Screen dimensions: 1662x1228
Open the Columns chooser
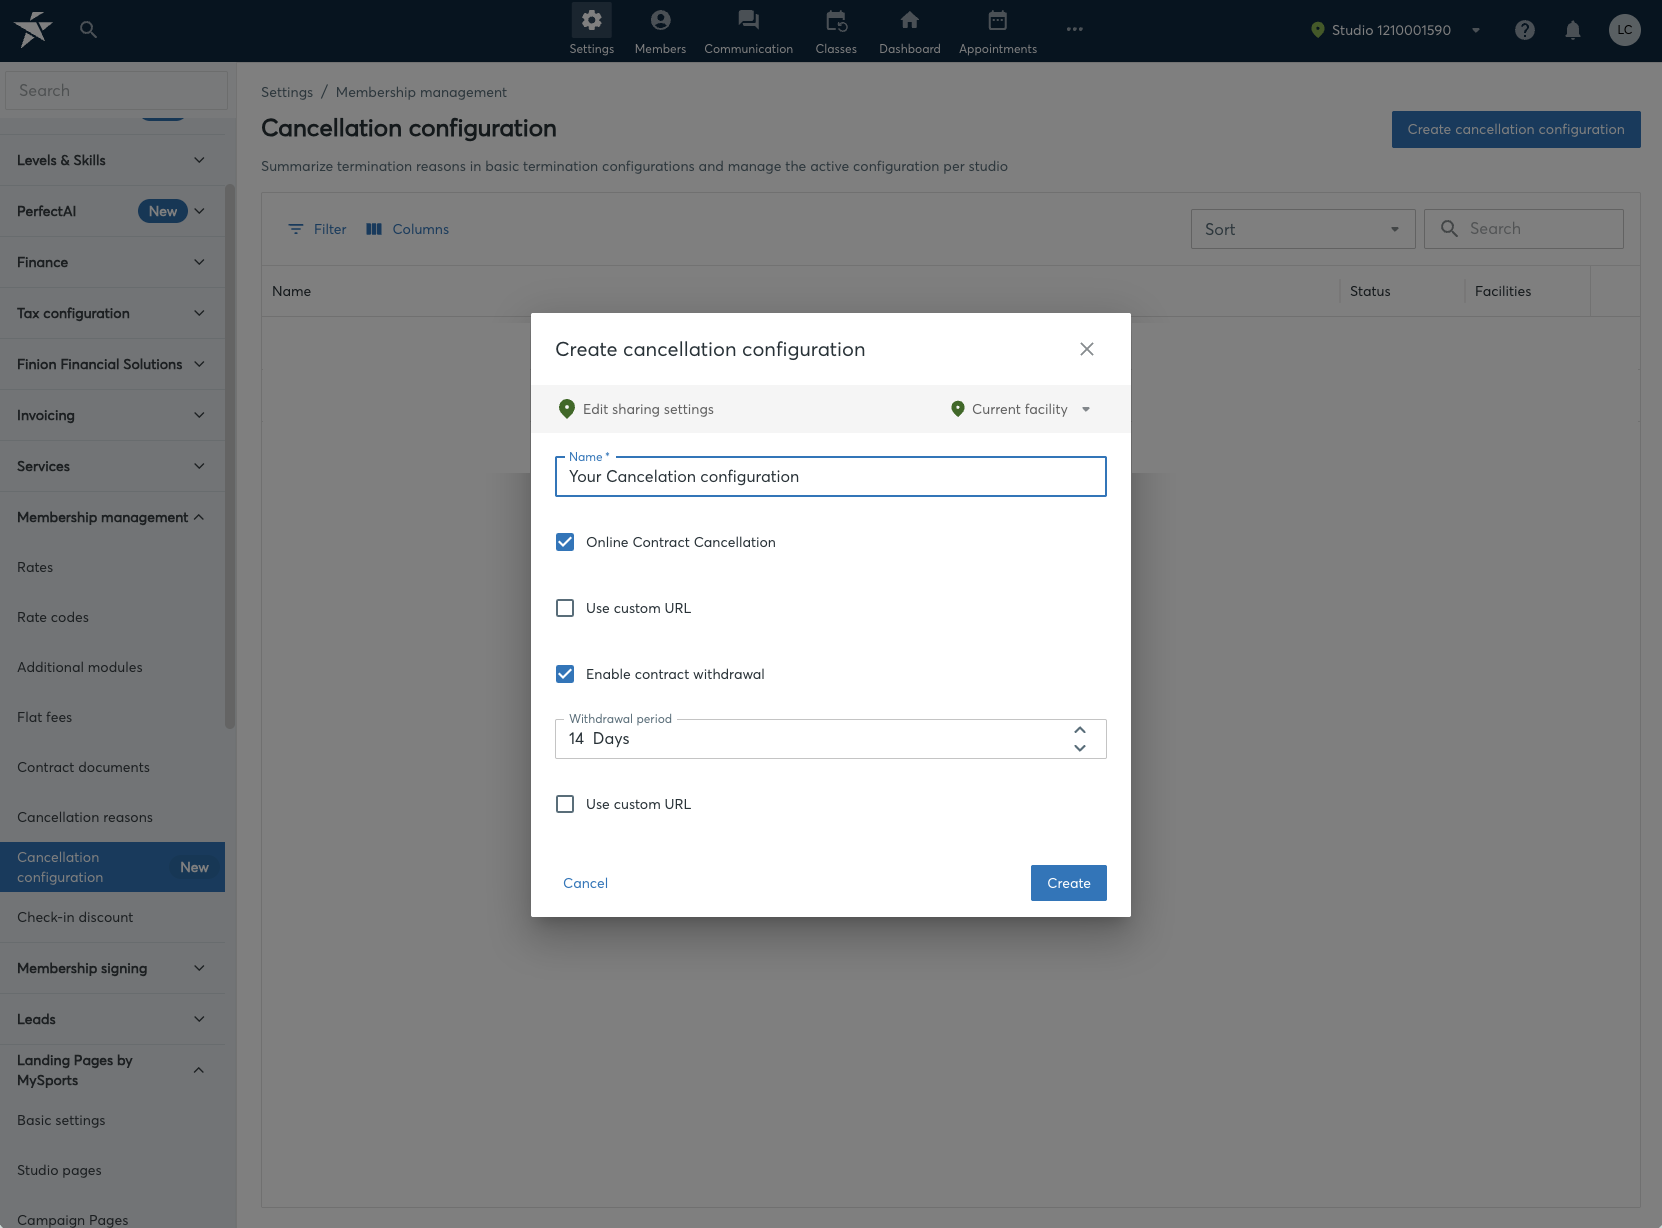pos(408,229)
